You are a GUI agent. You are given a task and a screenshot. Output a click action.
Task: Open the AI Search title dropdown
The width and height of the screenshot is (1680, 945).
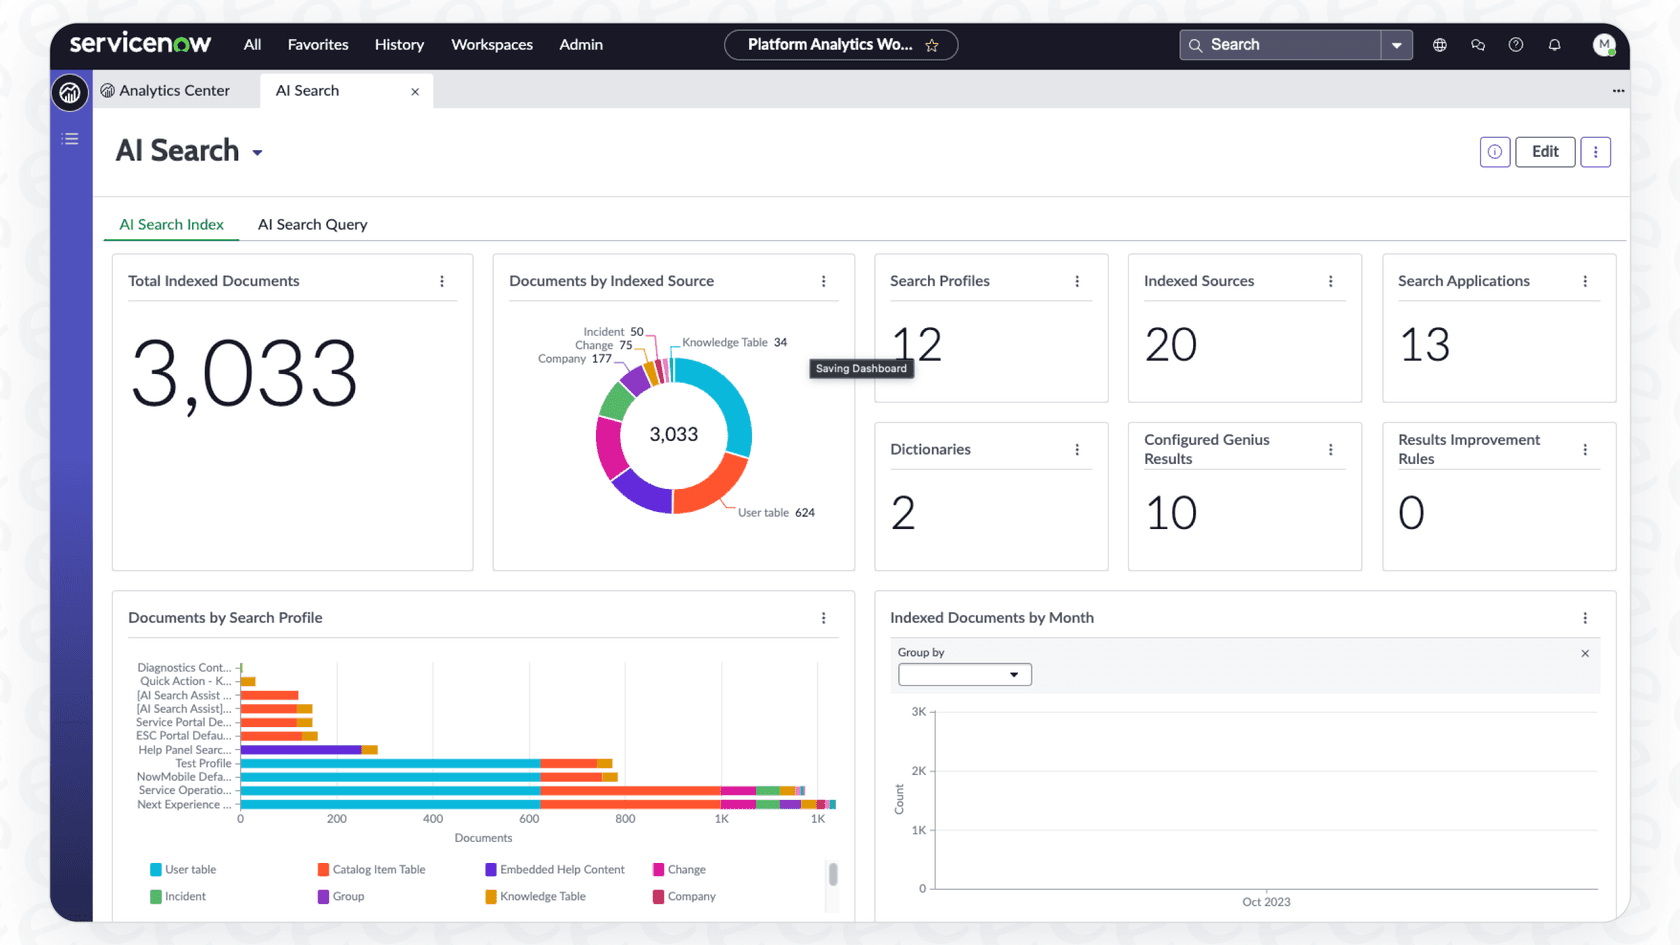coord(257,152)
